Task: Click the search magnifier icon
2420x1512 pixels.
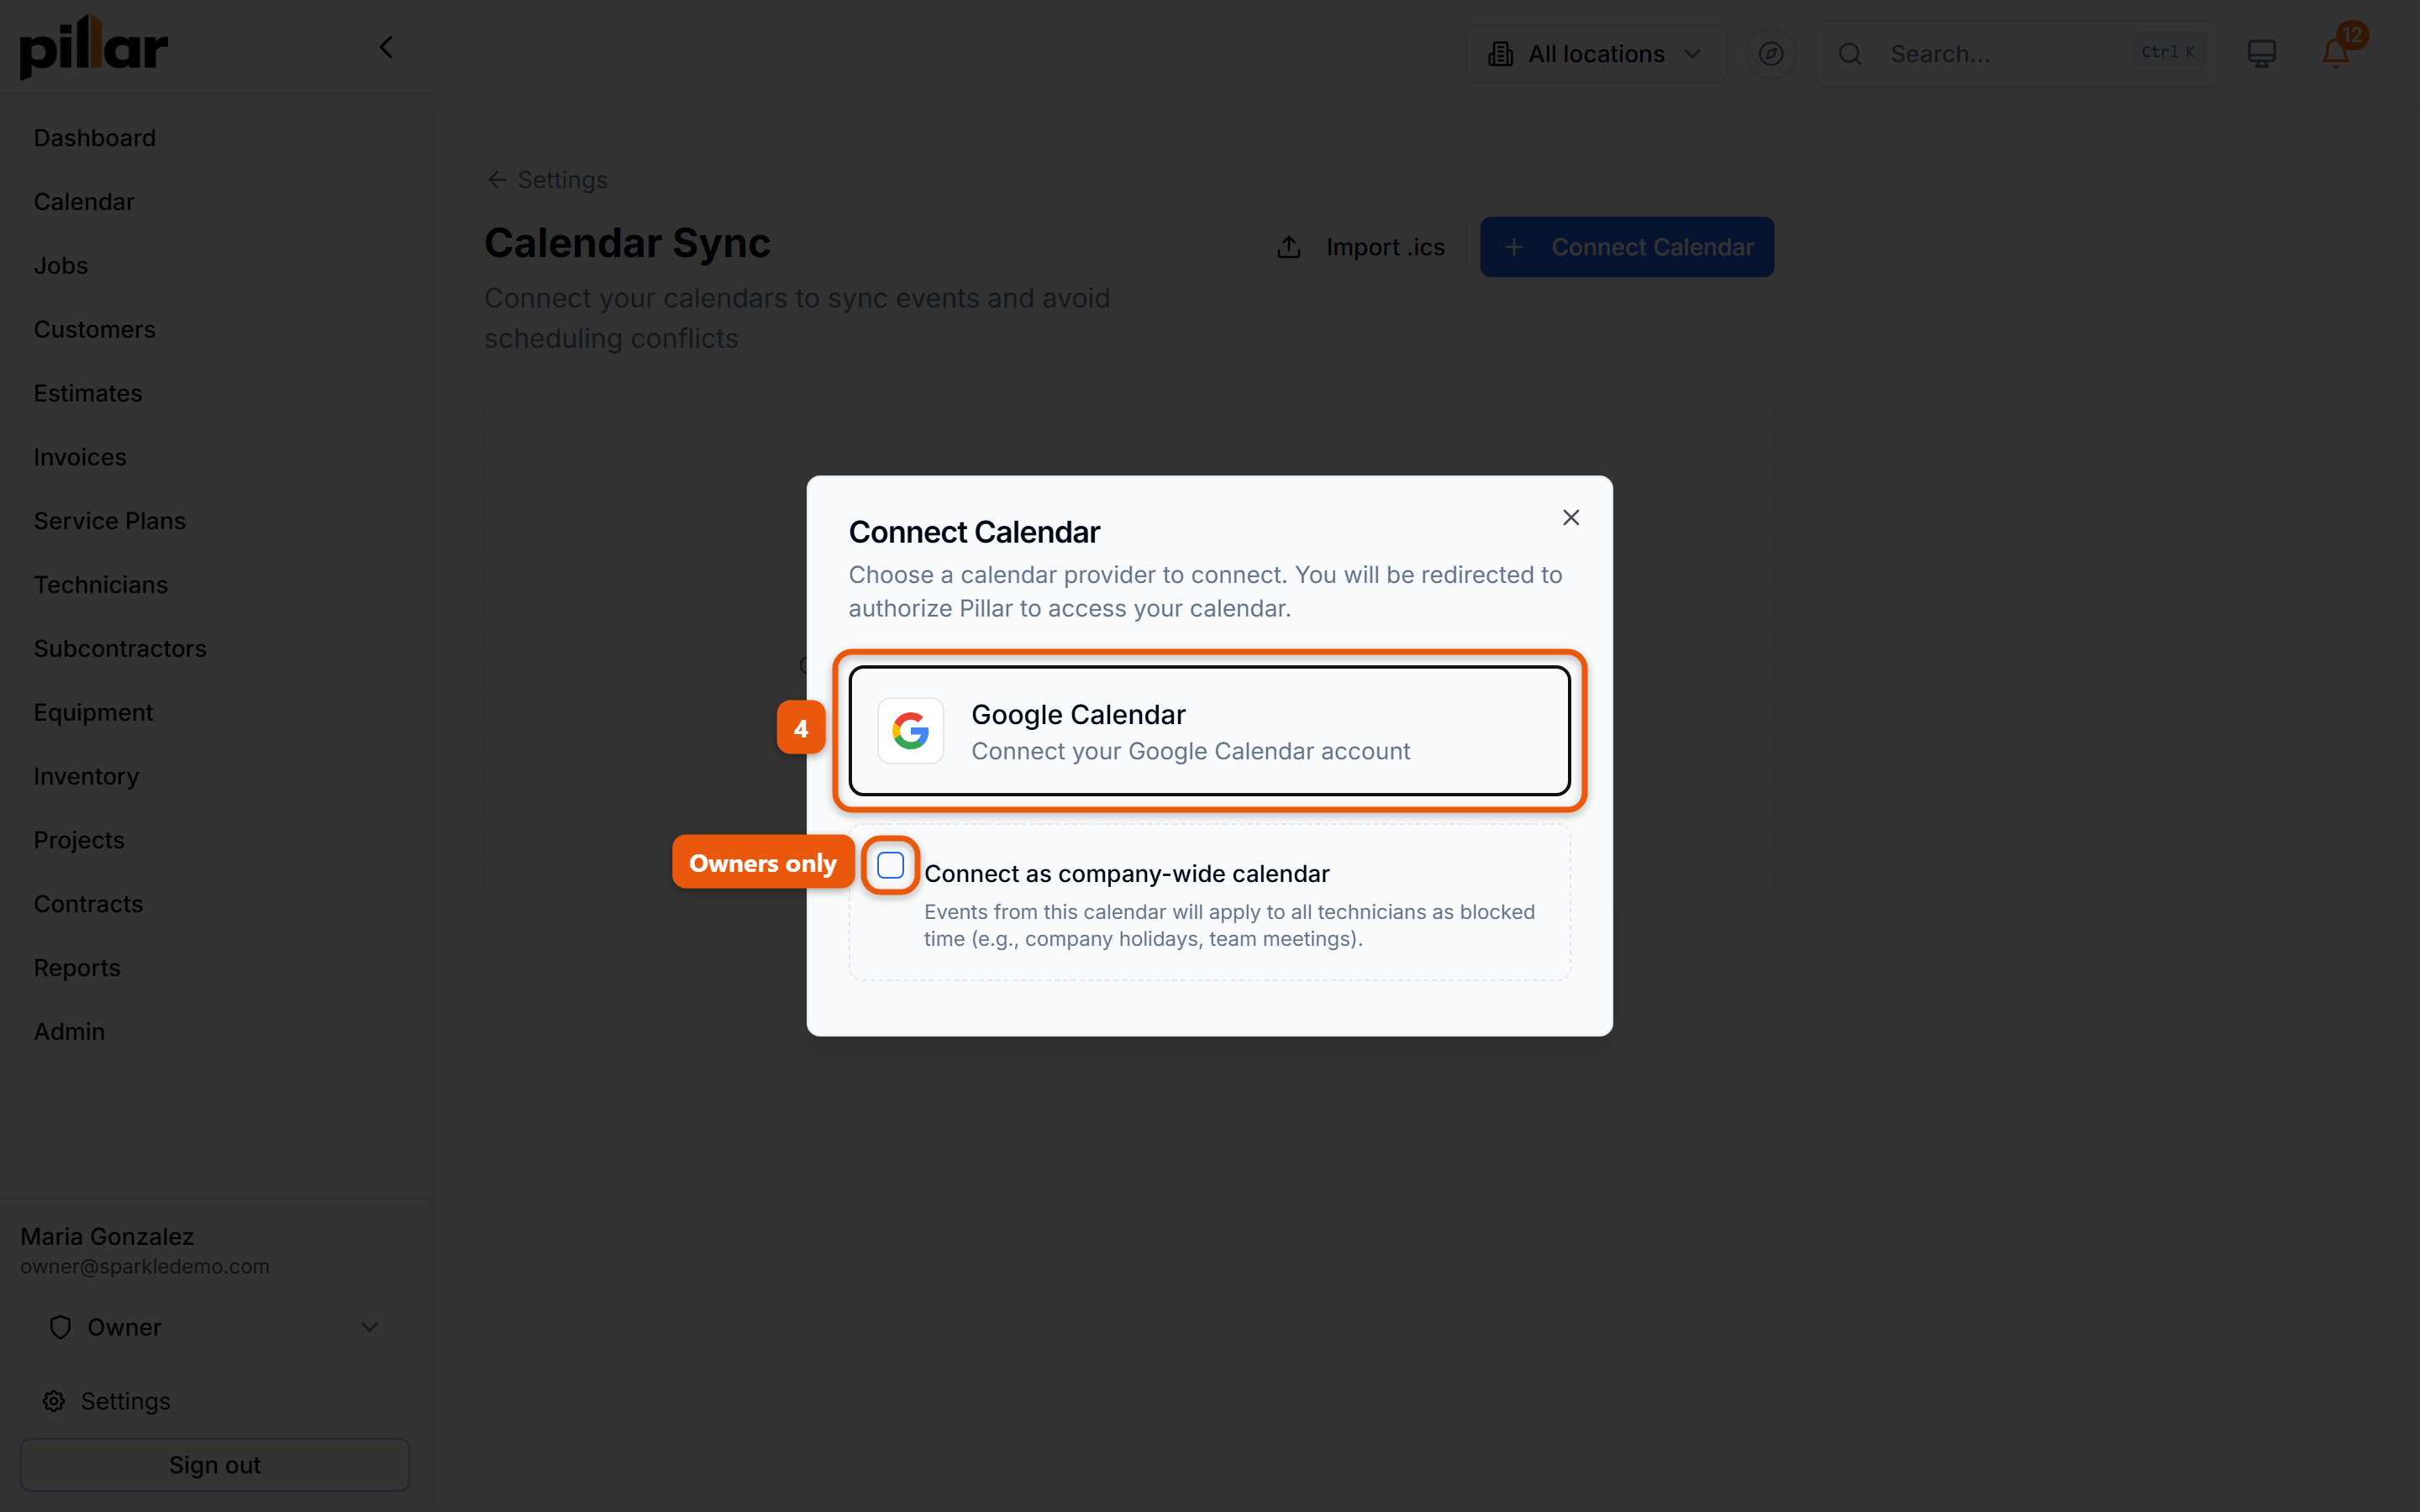Action: (1850, 54)
